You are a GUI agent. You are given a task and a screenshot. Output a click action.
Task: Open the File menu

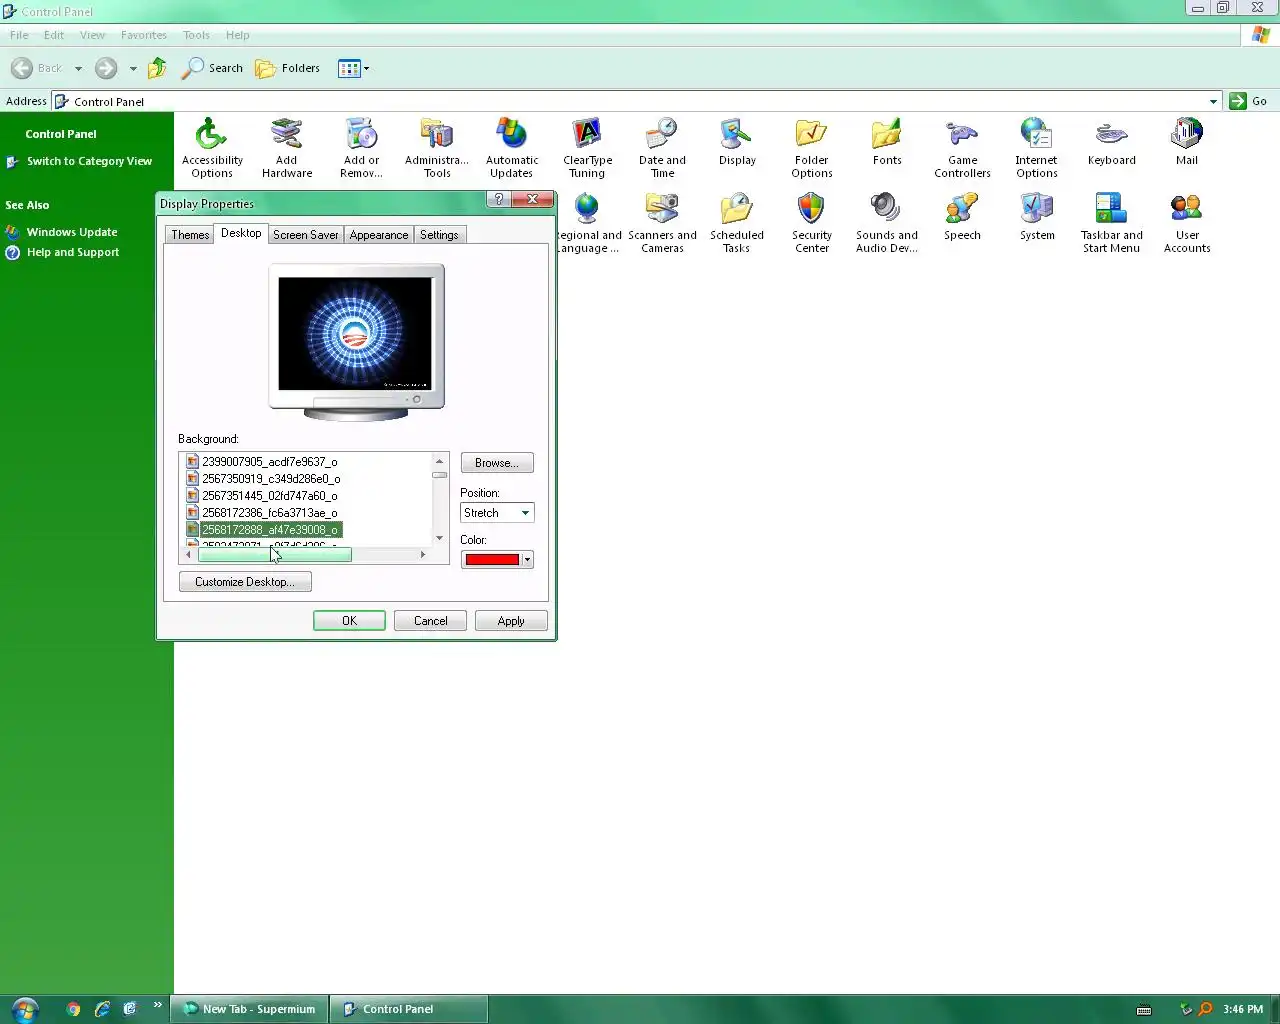point(19,35)
